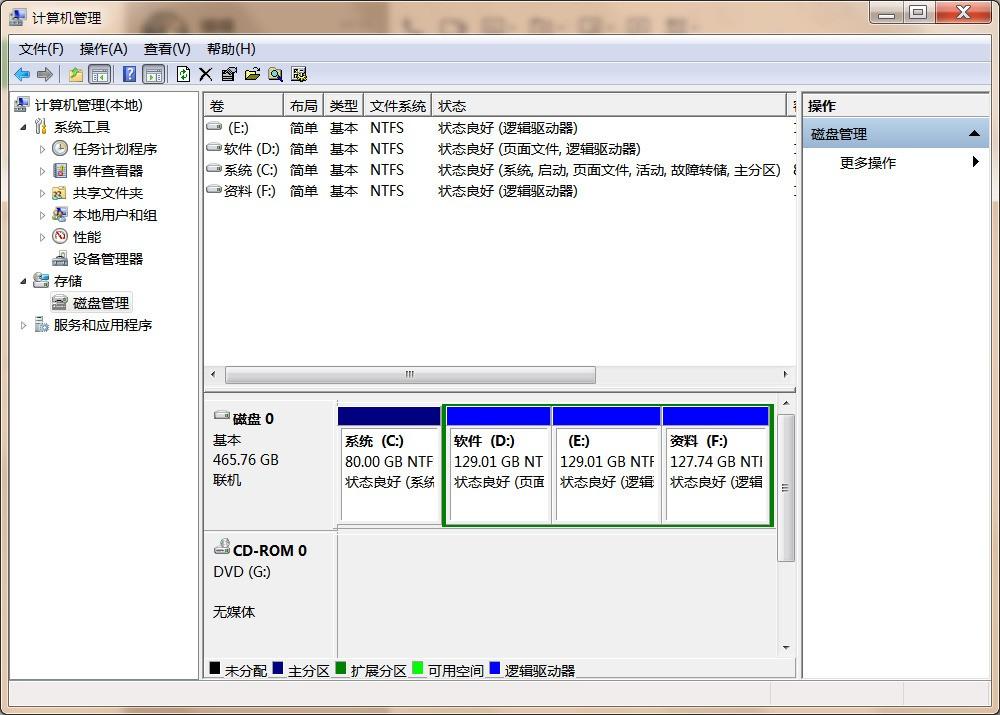1000x715 pixels.
Task: Expand the 服务和应用程序 tree node
Action: click(24, 325)
